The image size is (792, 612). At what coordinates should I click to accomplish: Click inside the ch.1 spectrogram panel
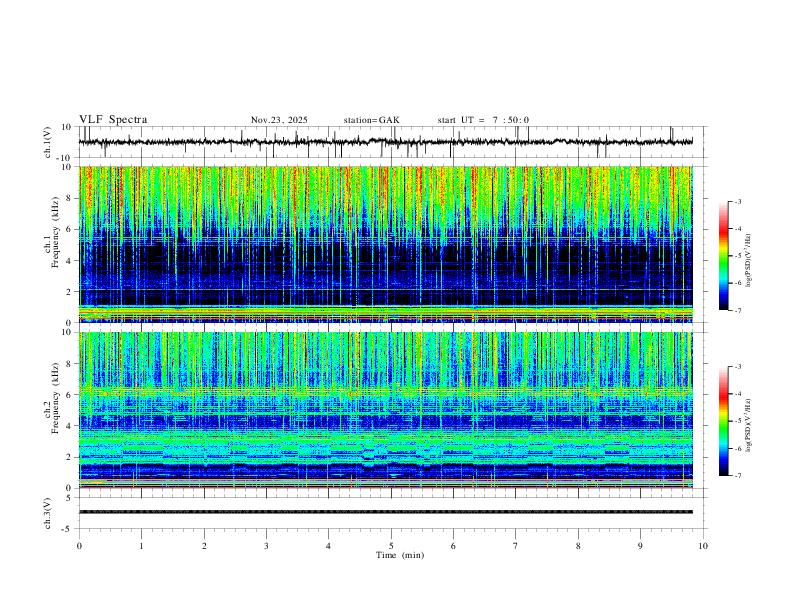click(386, 244)
